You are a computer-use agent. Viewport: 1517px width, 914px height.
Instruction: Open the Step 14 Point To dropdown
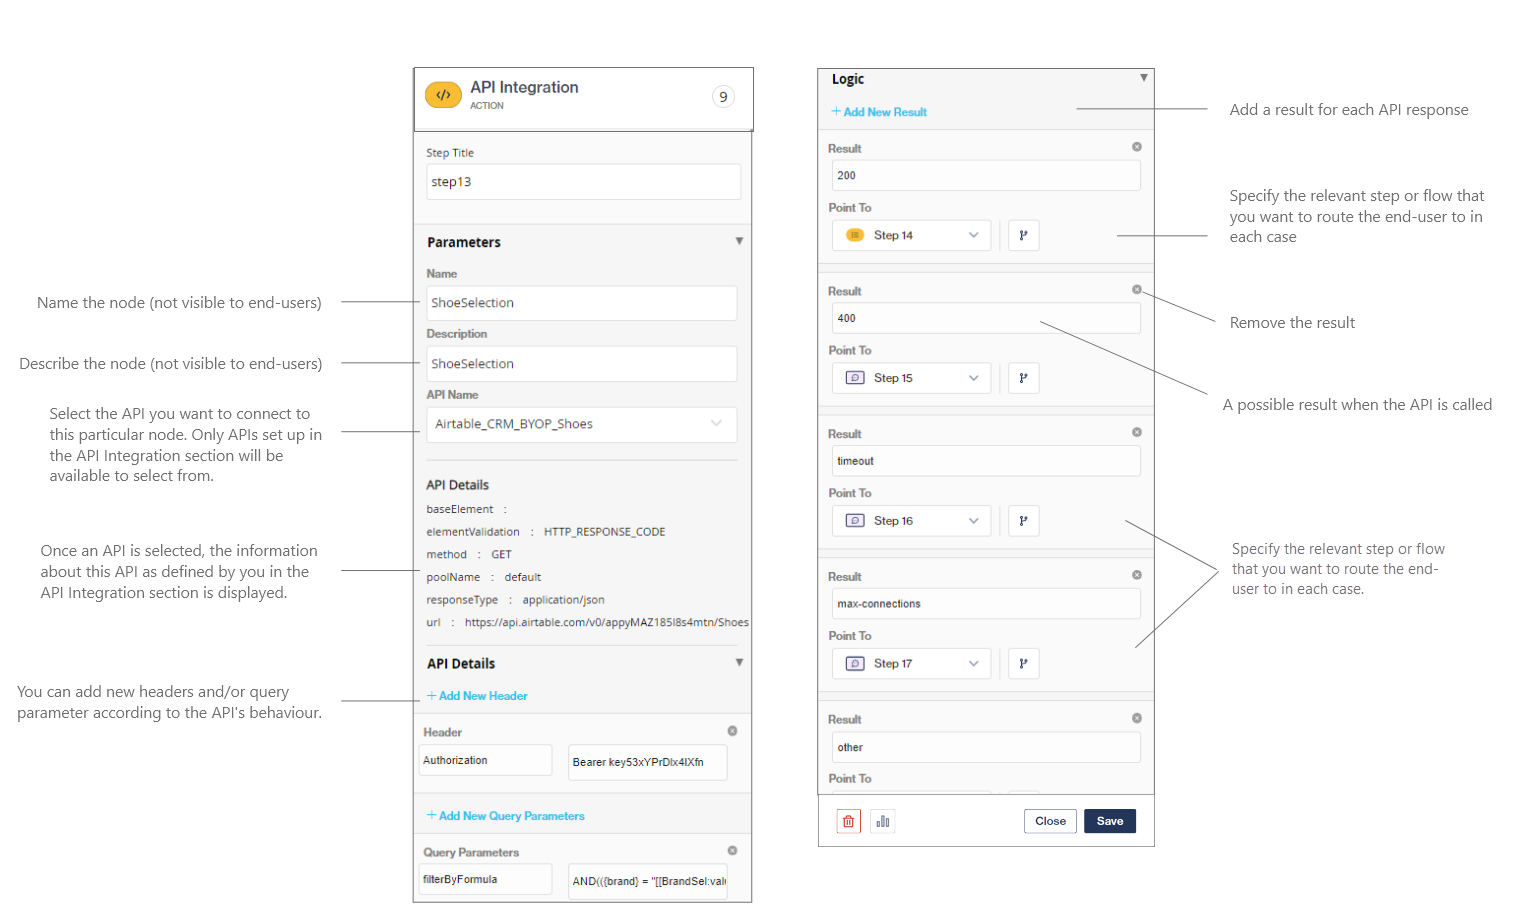coord(910,235)
